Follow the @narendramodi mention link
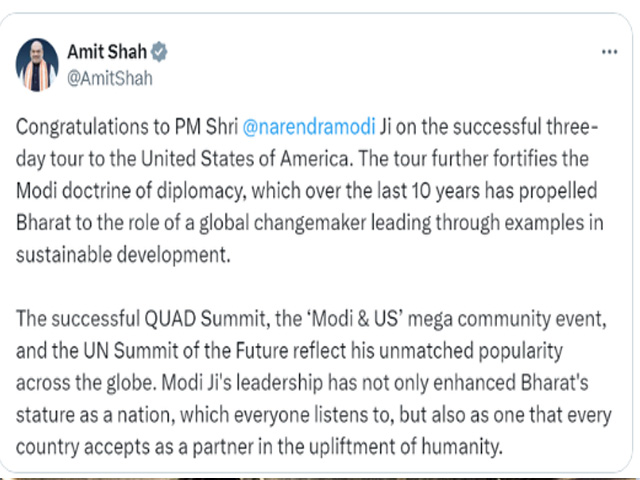This screenshot has width=640, height=480. [309, 127]
